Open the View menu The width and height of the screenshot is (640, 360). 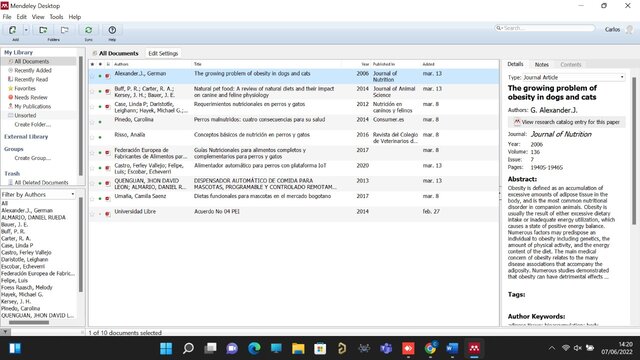click(38, 17)
